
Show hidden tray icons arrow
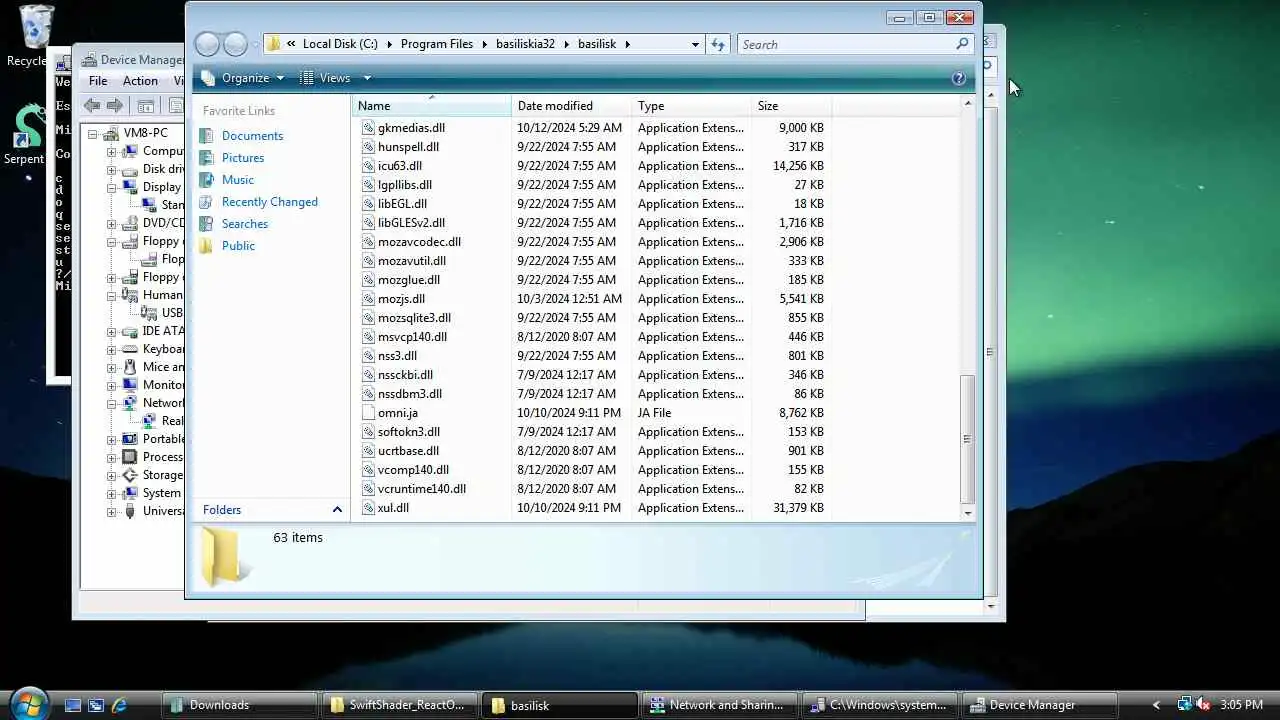(x=1157, y=705)
